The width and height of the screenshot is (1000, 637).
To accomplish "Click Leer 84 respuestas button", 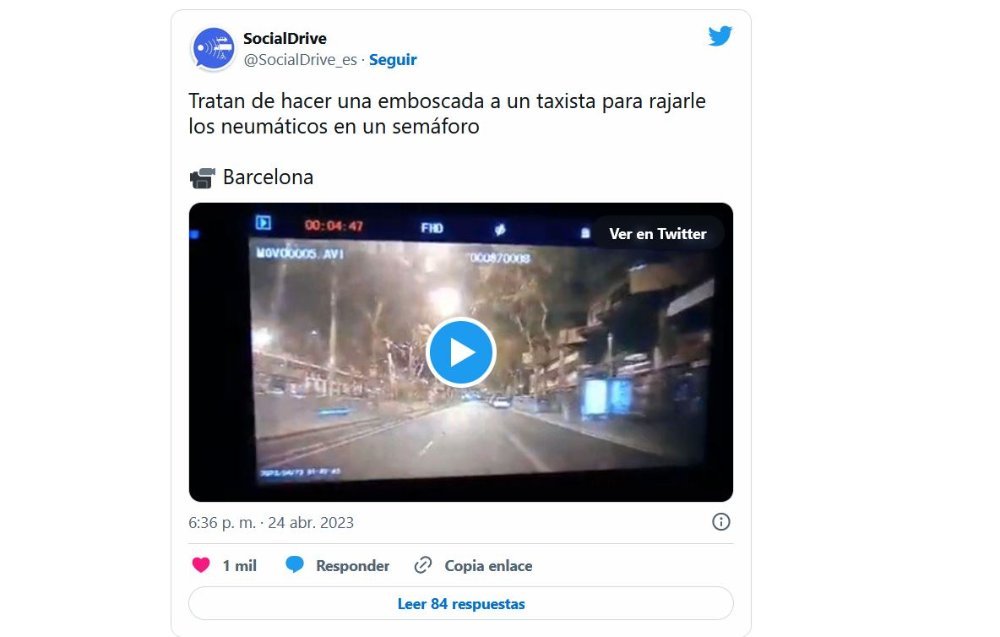I will 460,603.
